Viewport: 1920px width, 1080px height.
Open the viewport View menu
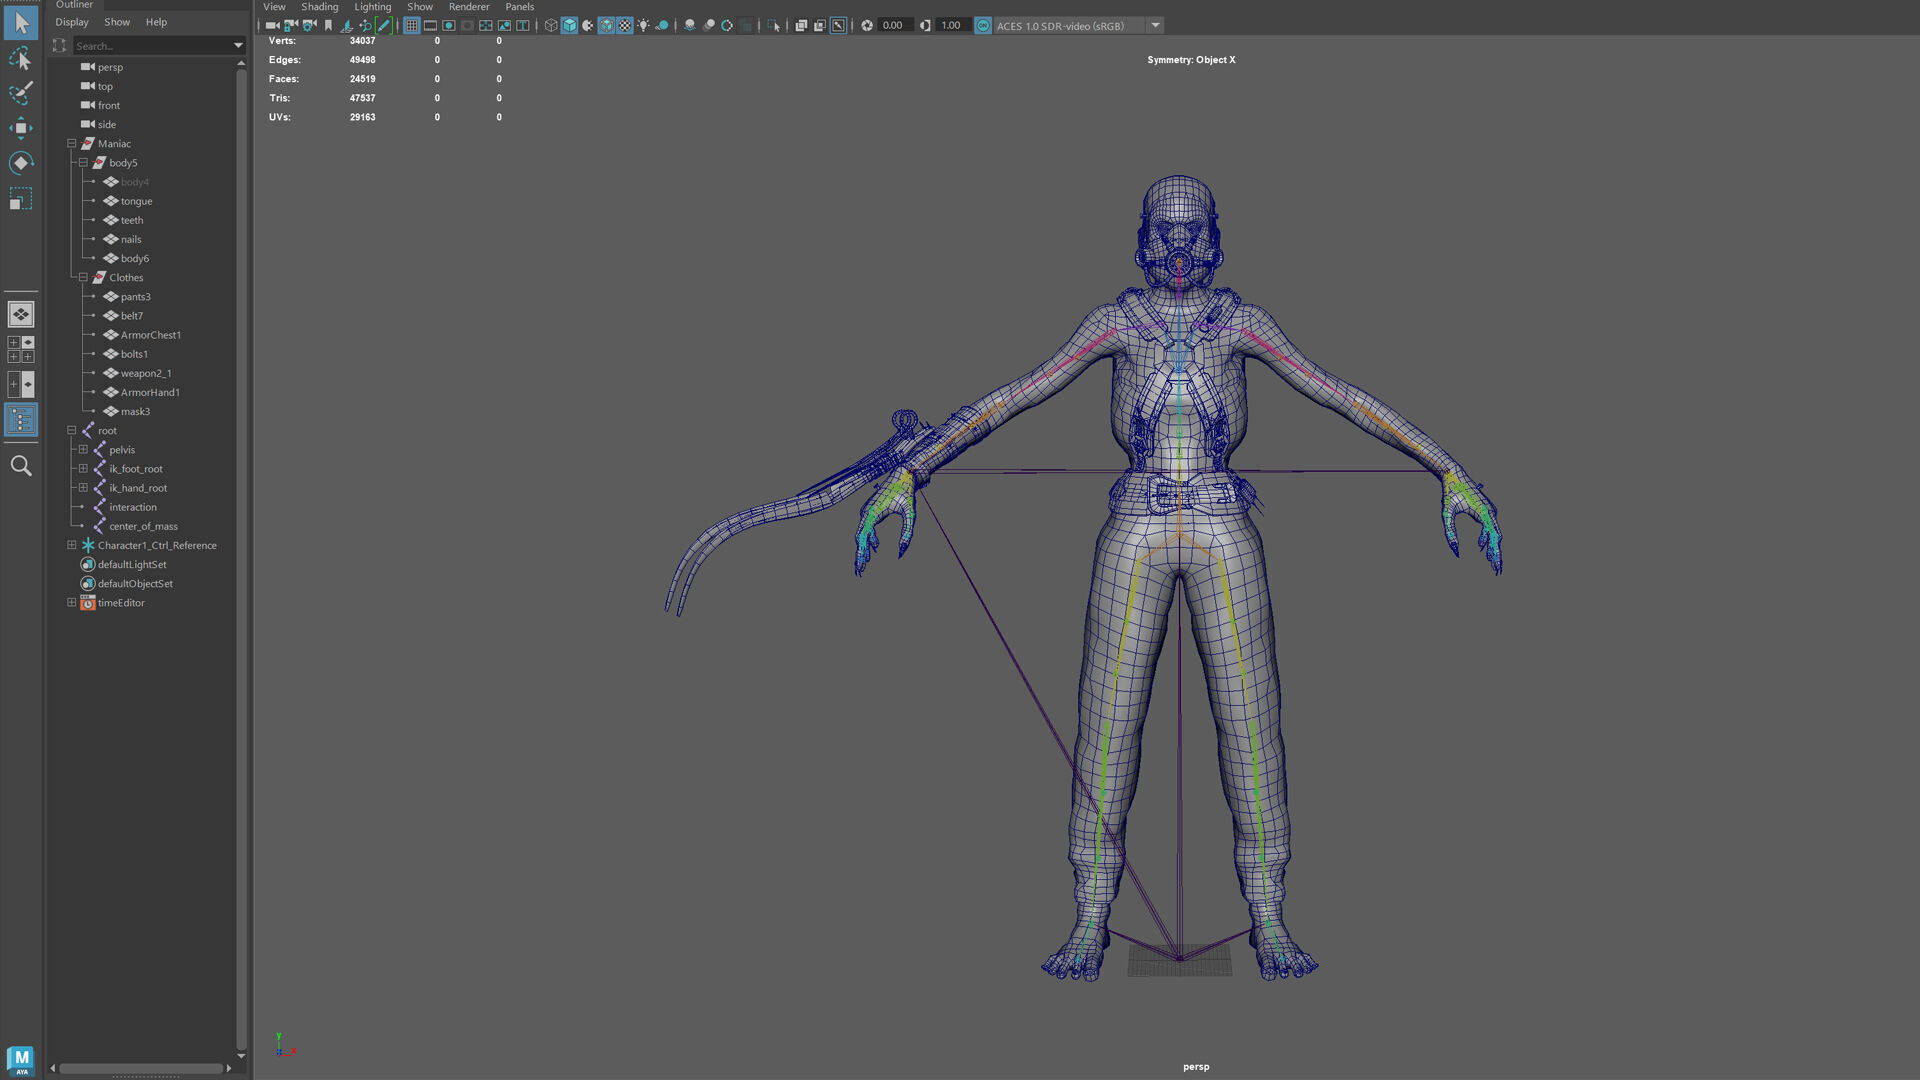274,7
